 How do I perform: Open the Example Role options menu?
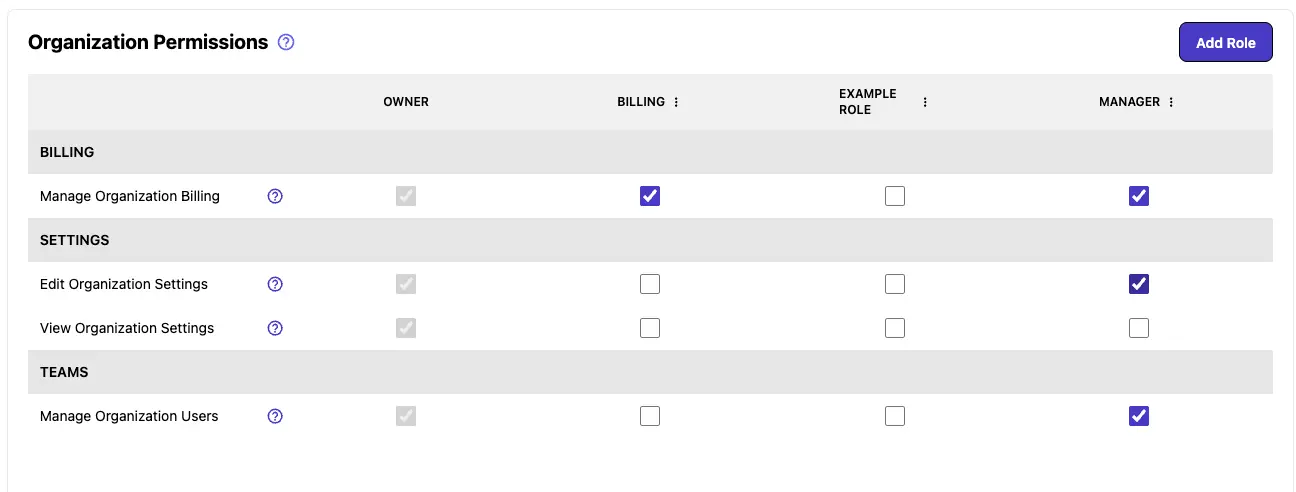tap(925, 102)
